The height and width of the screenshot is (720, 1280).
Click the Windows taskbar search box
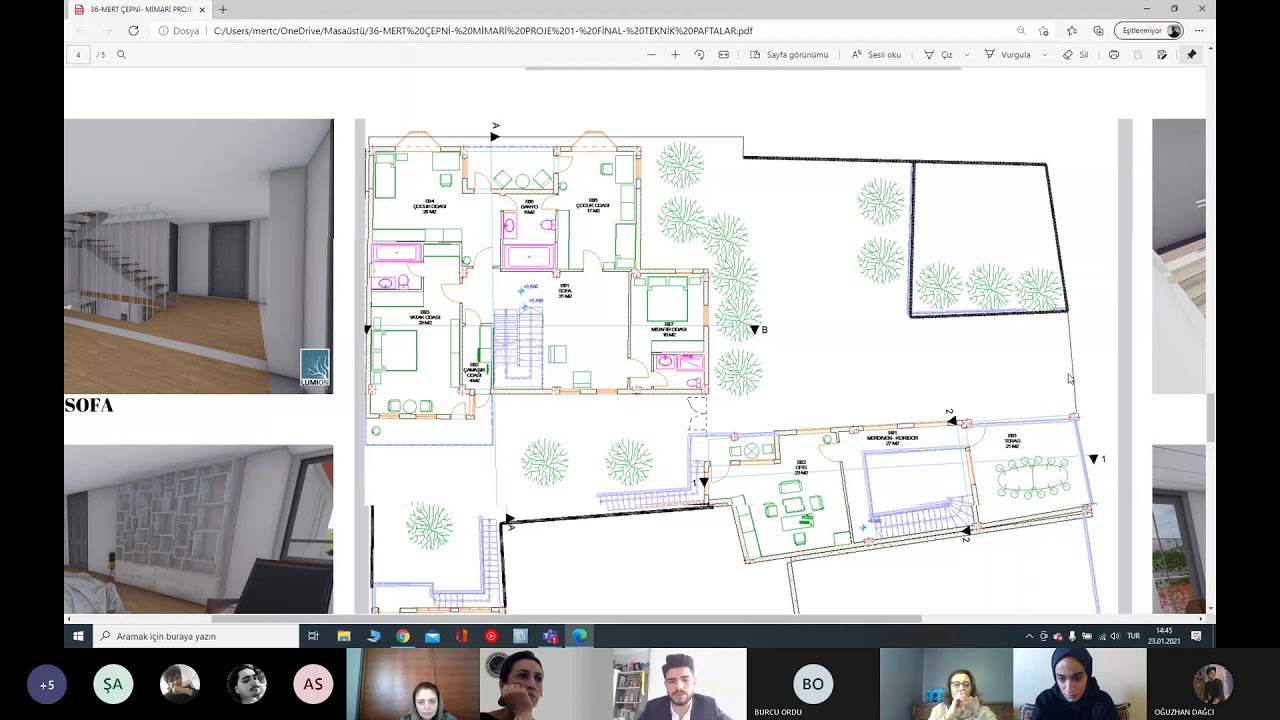[196, 636]
